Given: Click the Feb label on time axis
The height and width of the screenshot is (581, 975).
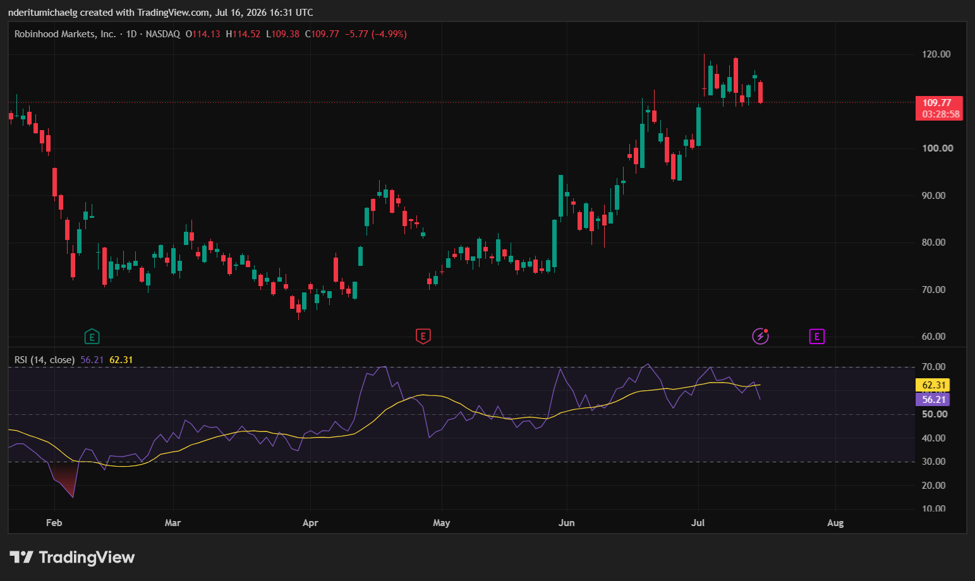Looking at the screenshot, I should [54, 523].
